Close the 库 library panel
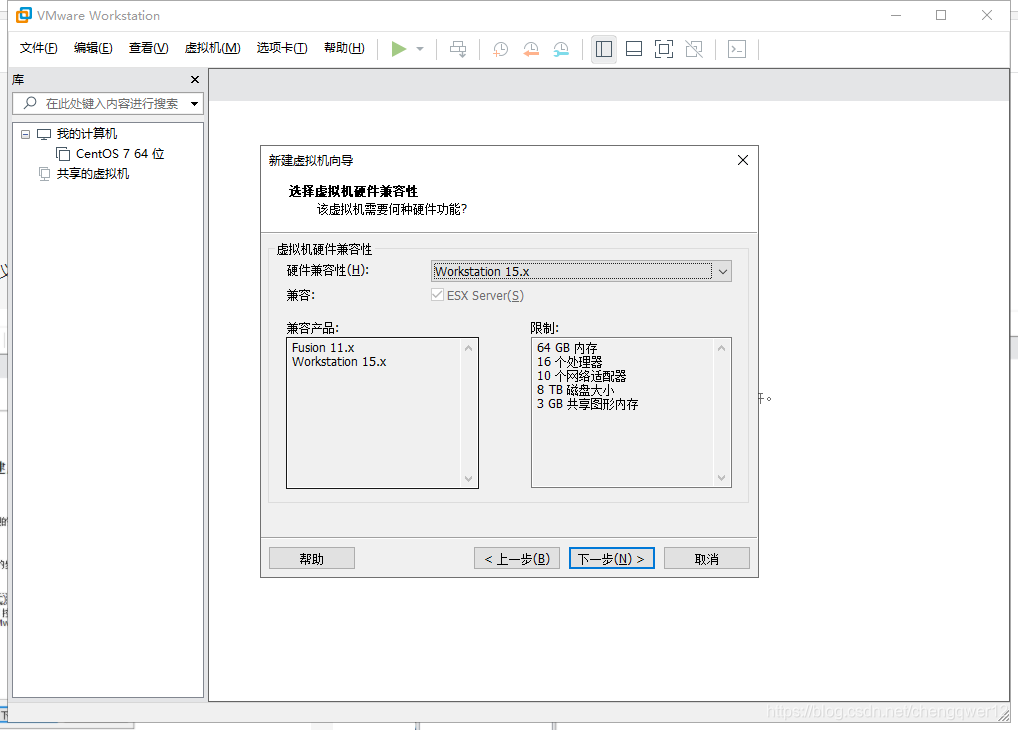This screenshot has width=1018, height=730. coord(195,79)
